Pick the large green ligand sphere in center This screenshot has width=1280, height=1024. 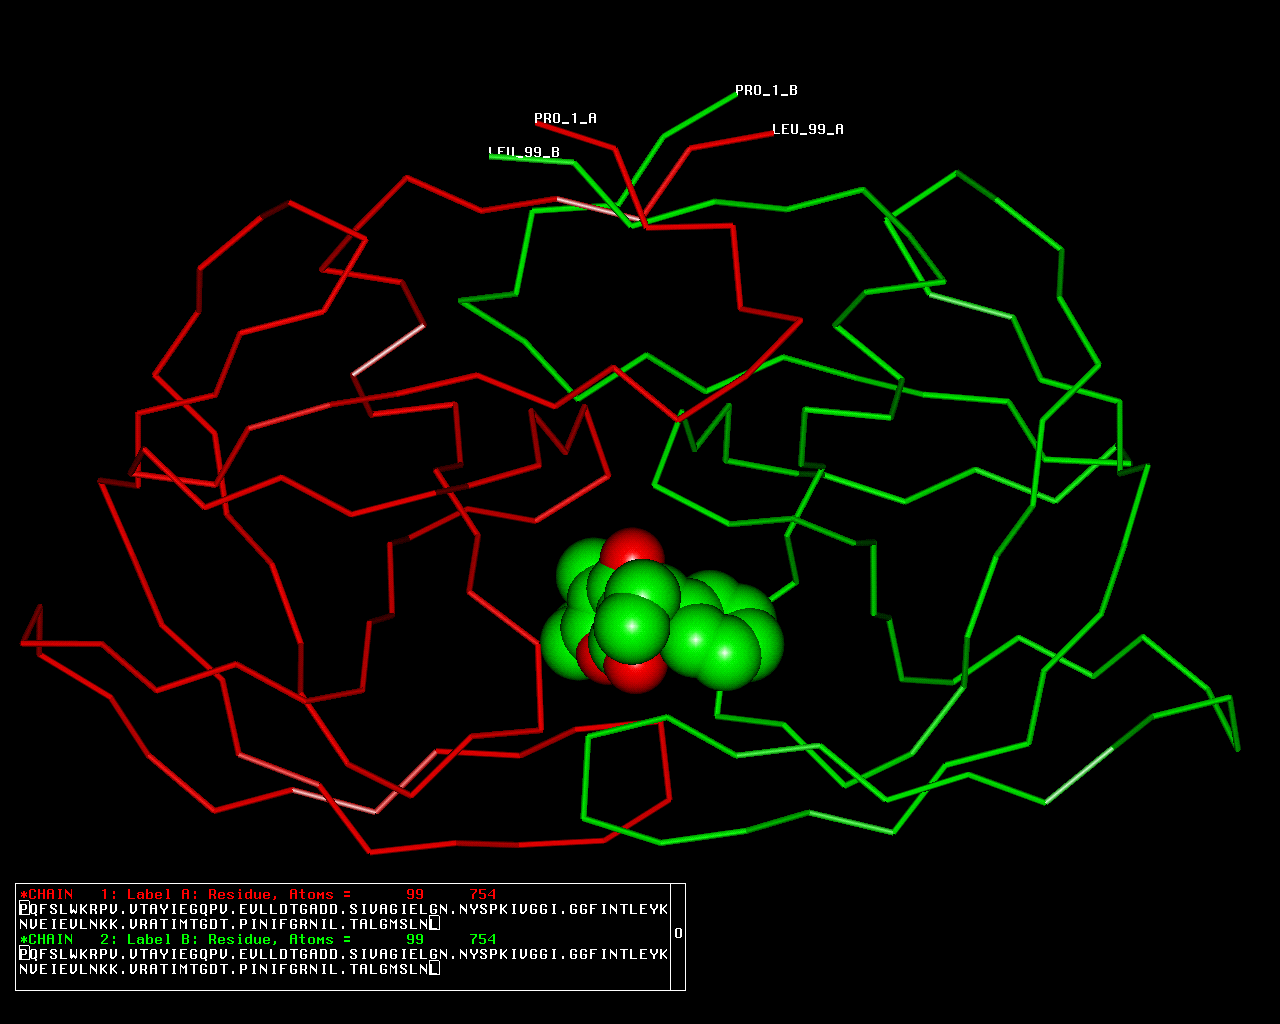(632, 627)
